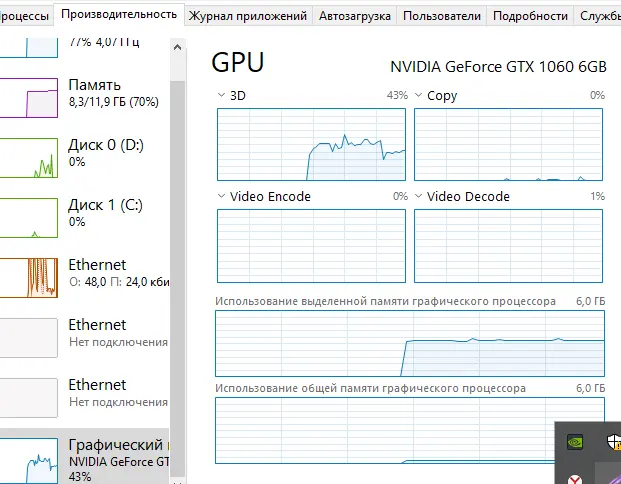
Task: Click the Использование общей памяти графического процессора label
Action: pyautogui.click(x=370, y=389)
